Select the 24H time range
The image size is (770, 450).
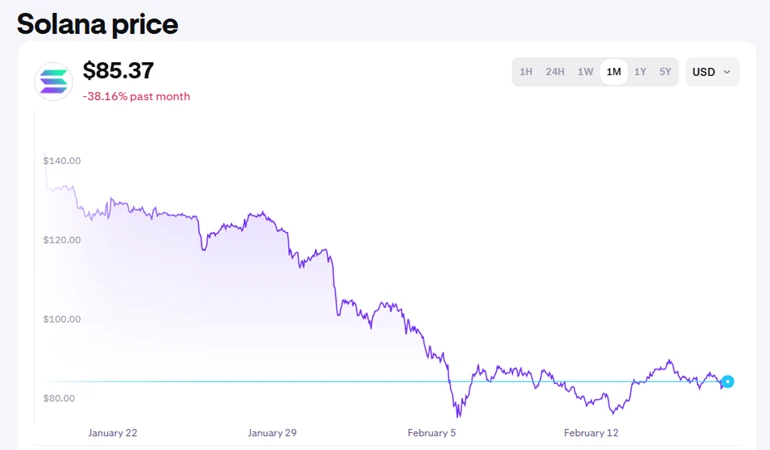tap(555, 72)
